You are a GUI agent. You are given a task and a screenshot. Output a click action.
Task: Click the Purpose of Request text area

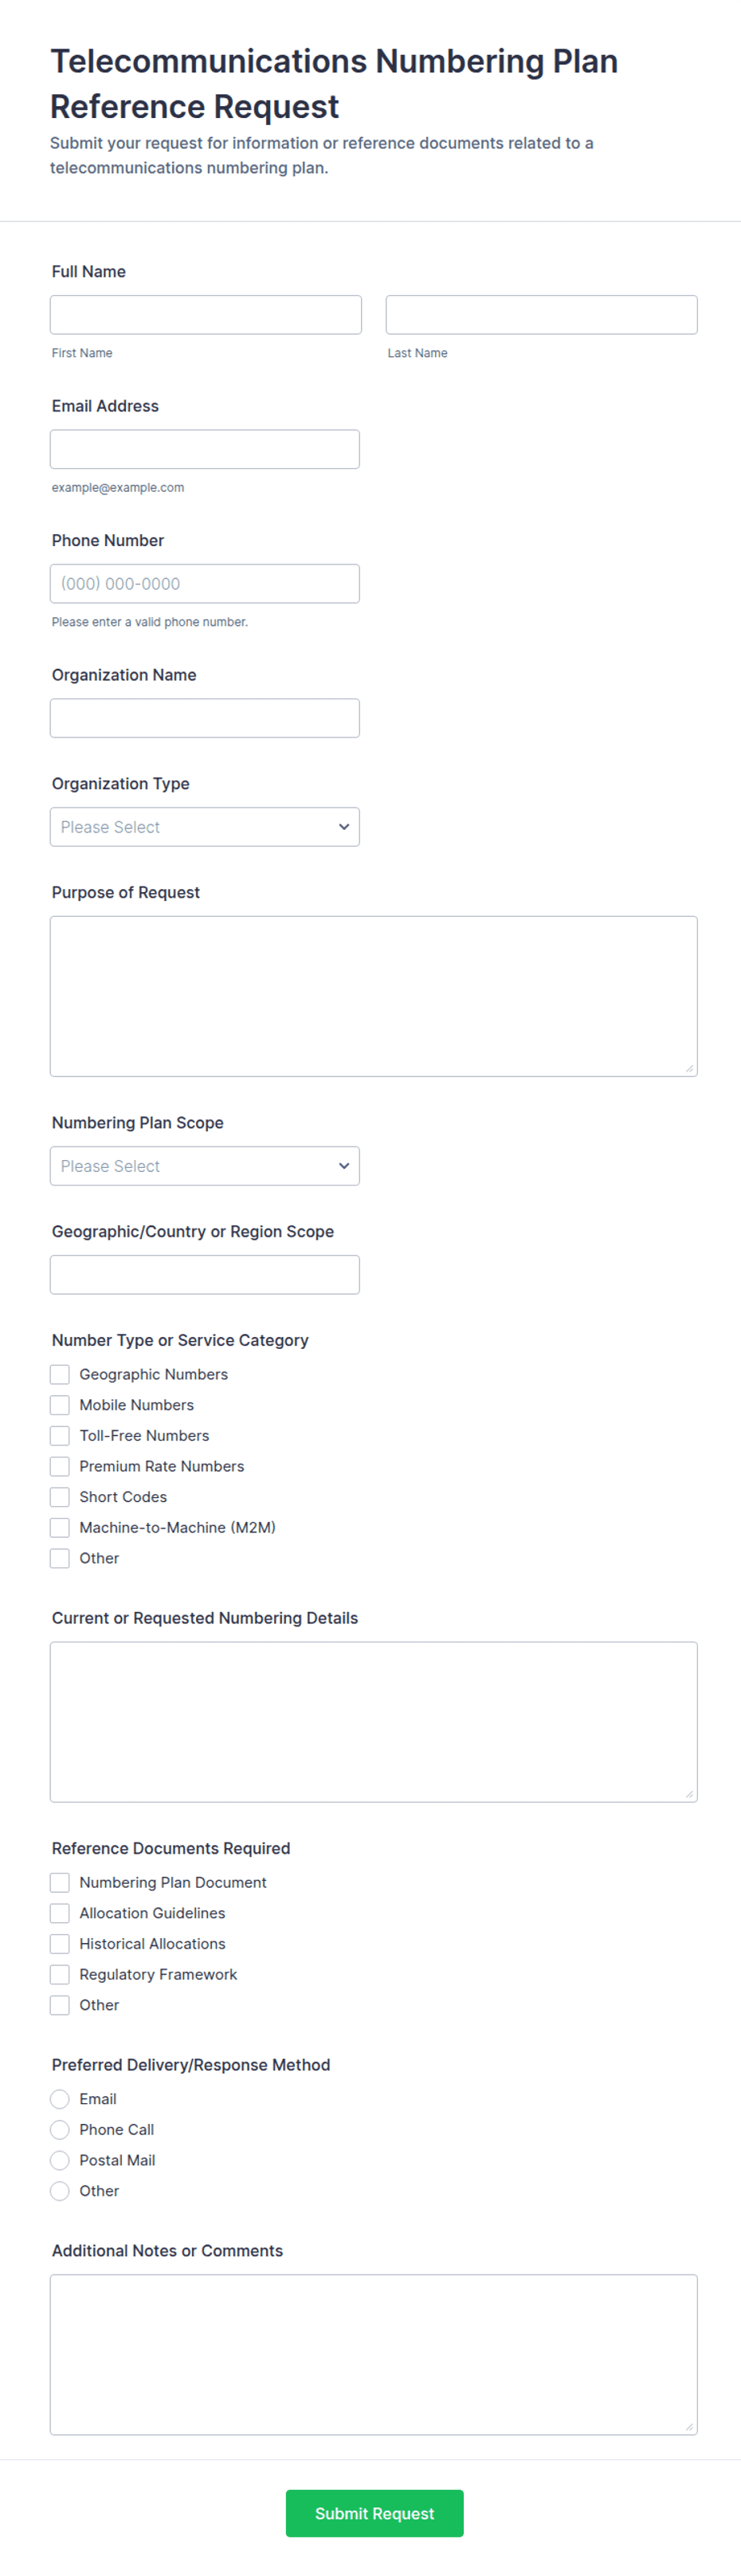tap(373, 996)
